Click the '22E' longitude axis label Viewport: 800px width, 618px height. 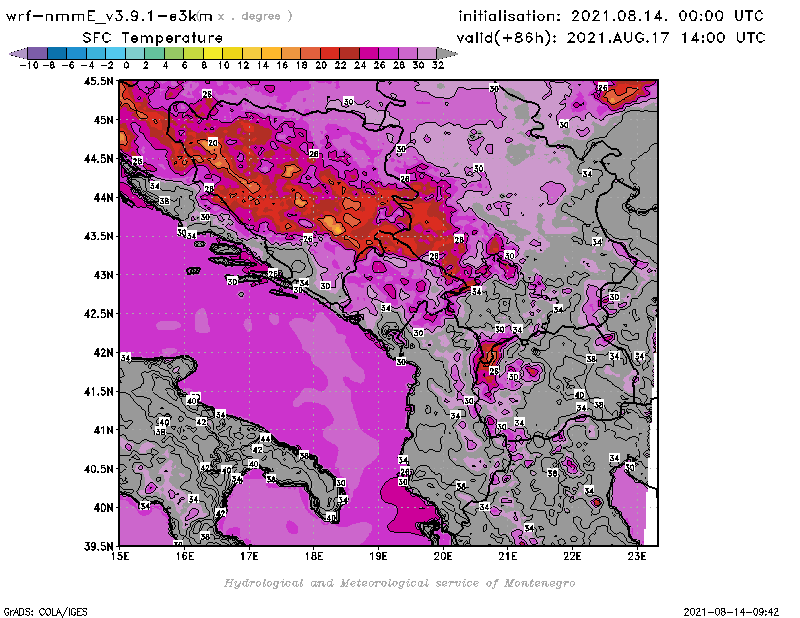pos(572,556)
